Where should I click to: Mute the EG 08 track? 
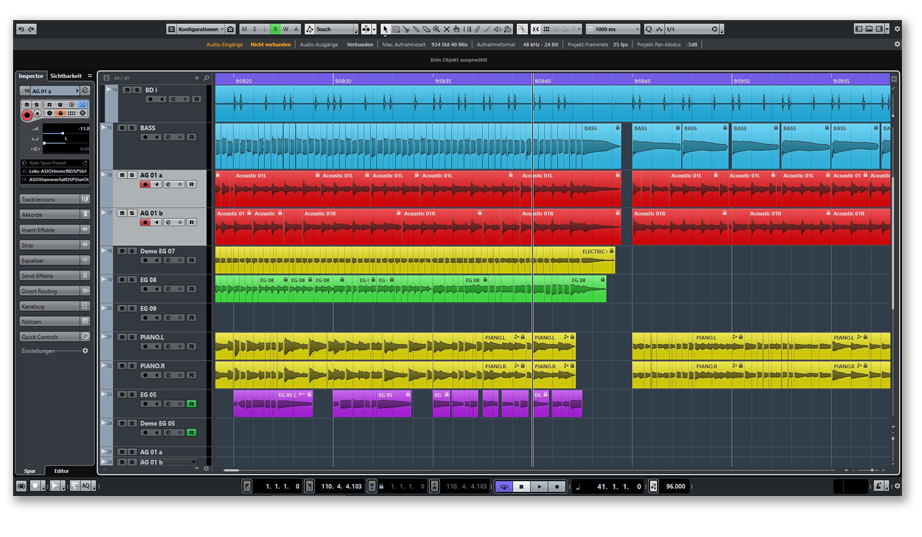click(x=122, y=280)
